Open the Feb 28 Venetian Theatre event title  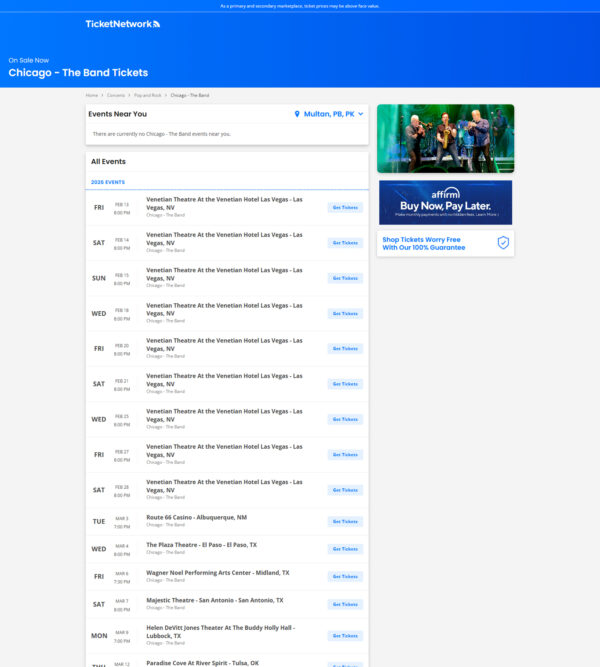tap(224, 485)
